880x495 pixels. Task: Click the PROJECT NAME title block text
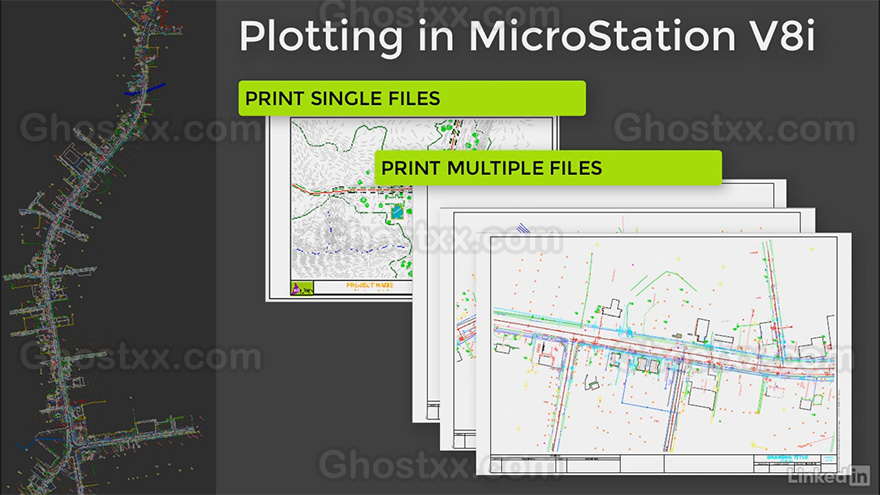[369, 286]
